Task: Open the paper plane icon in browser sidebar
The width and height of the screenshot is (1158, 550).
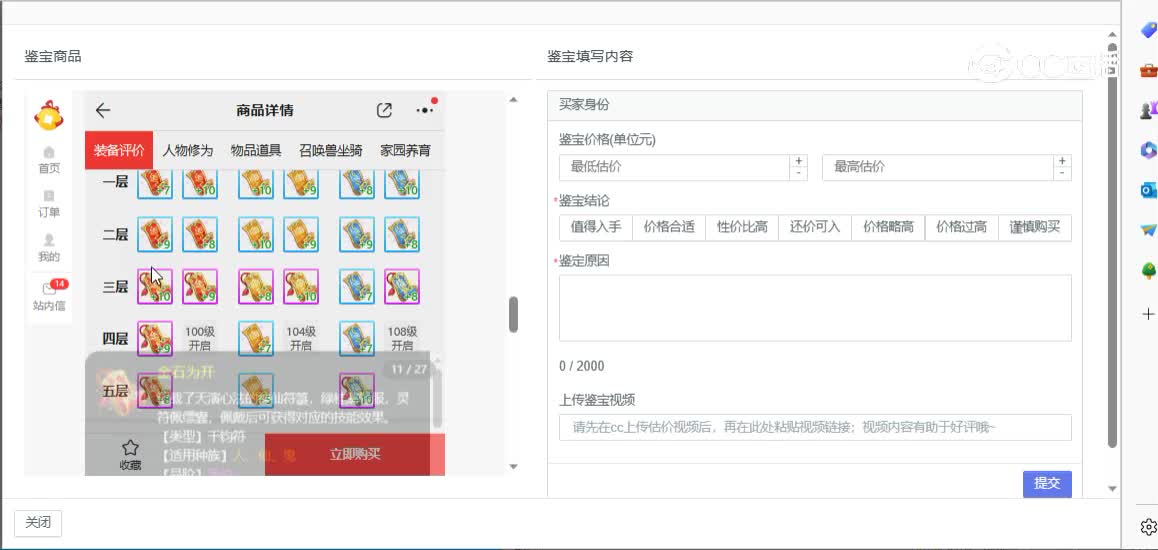Action: 1148,230
